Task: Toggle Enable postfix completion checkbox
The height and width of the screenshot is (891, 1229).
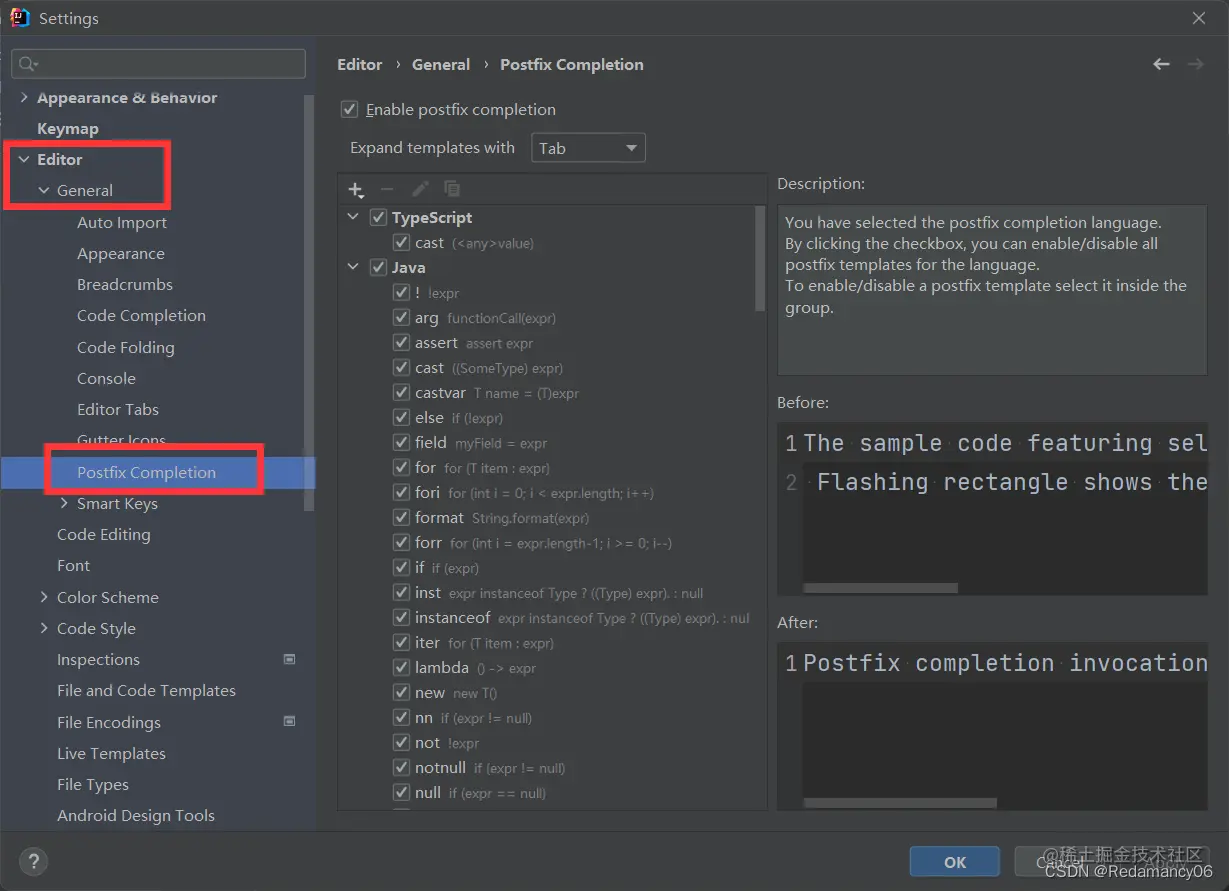Action: 349,109
